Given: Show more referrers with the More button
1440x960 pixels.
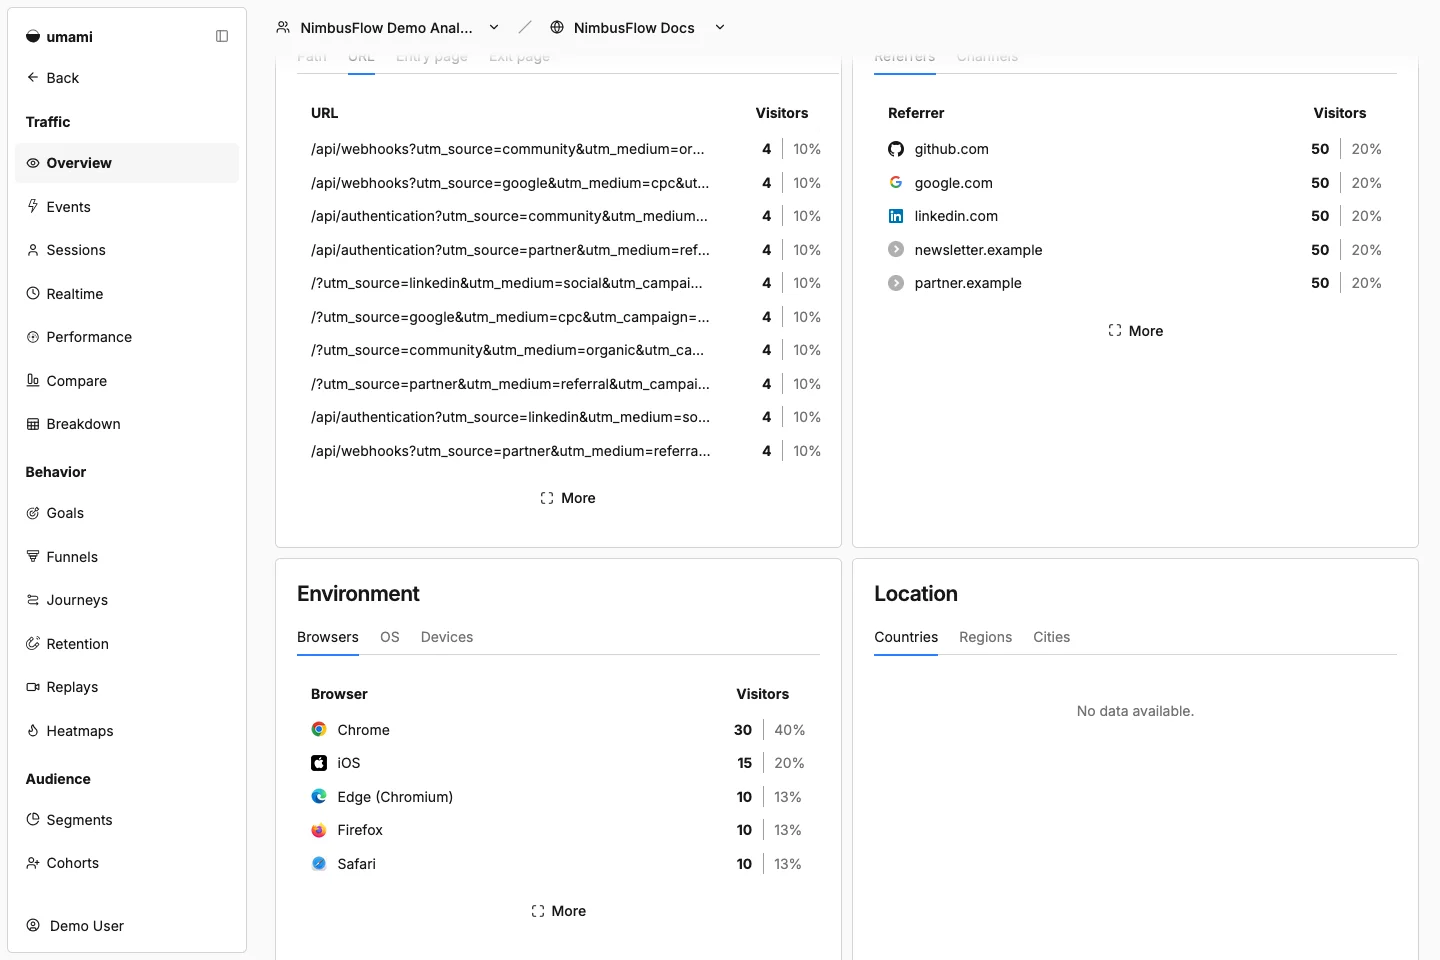Looking at the screenshot, I should point(1136,331).
